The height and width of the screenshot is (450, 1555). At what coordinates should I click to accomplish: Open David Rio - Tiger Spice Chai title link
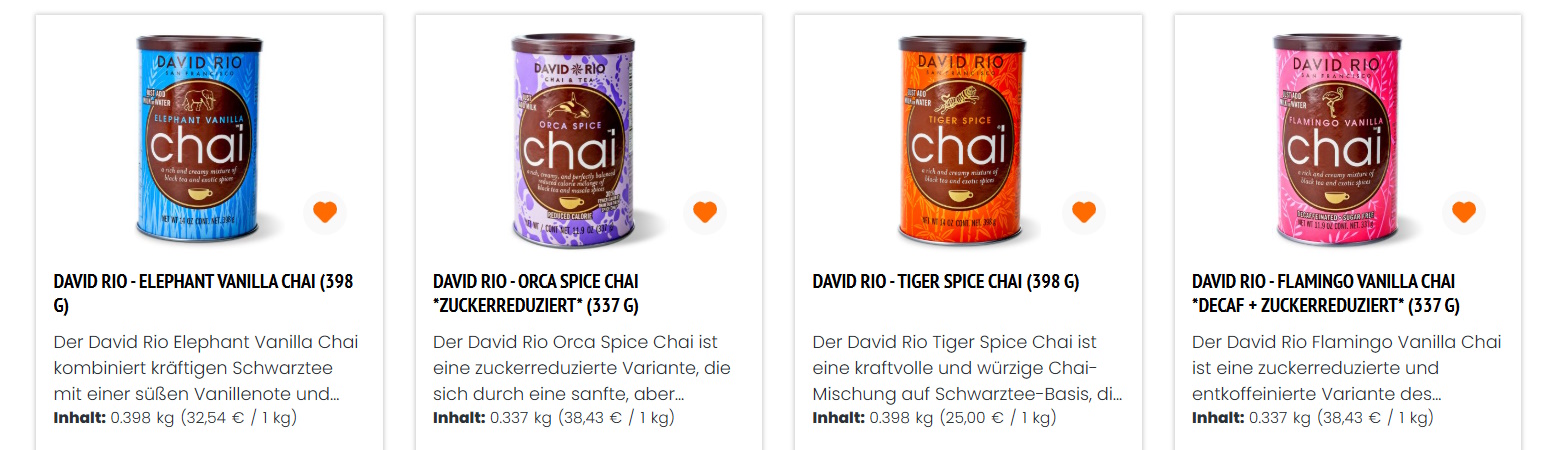point(946,282)
